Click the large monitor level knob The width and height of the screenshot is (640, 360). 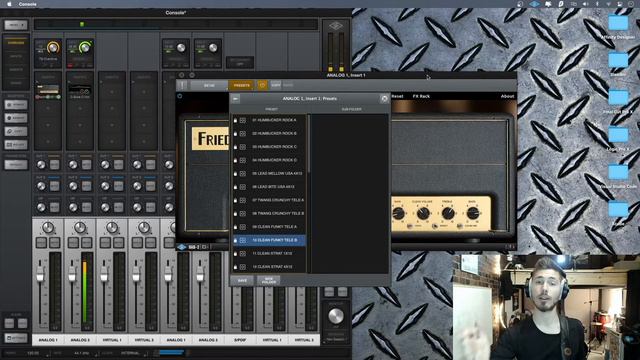tap(336, 316)
